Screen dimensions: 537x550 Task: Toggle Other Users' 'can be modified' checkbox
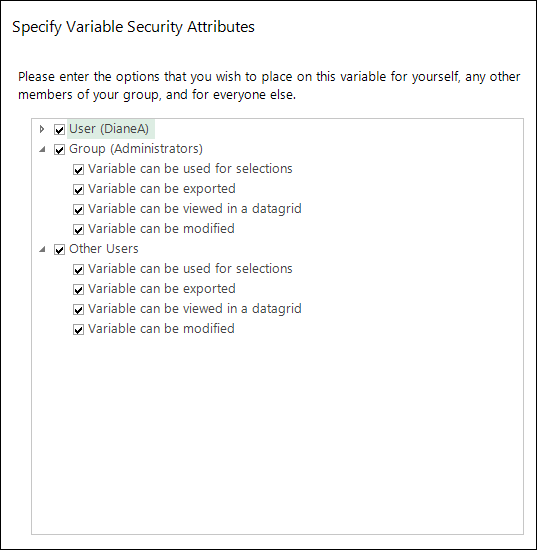click(x=78, y=329)
